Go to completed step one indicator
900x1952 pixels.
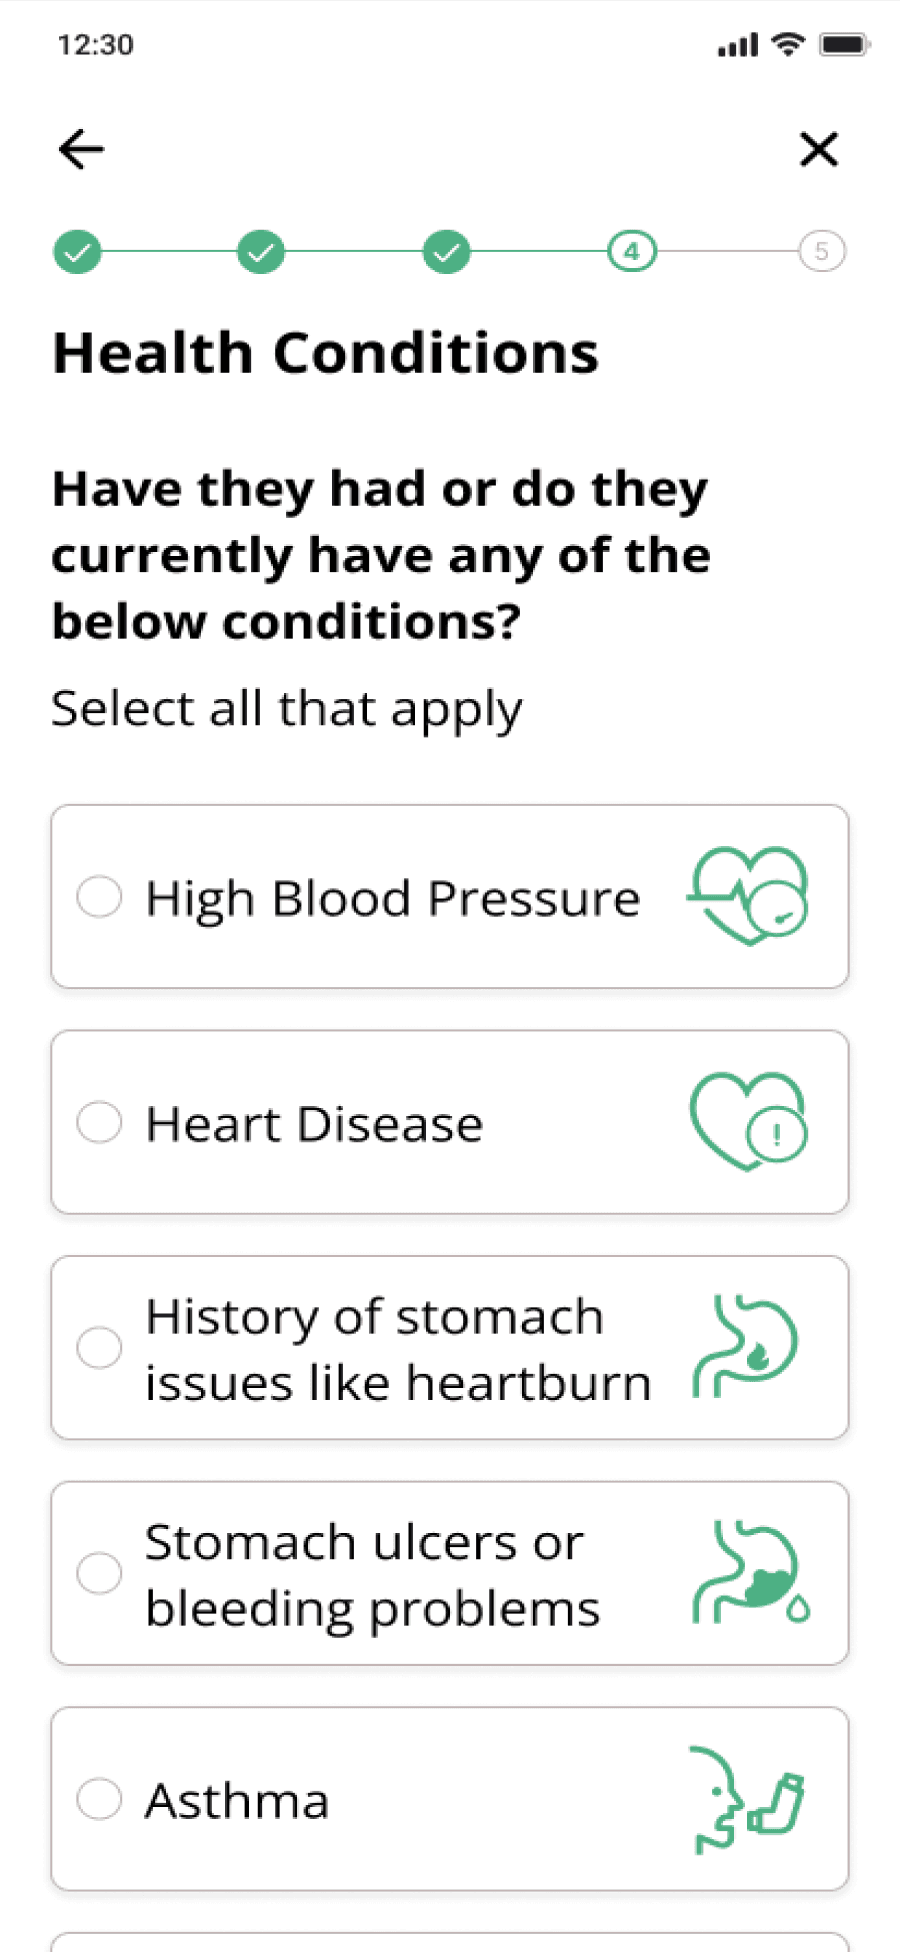[x=77, y=252]
